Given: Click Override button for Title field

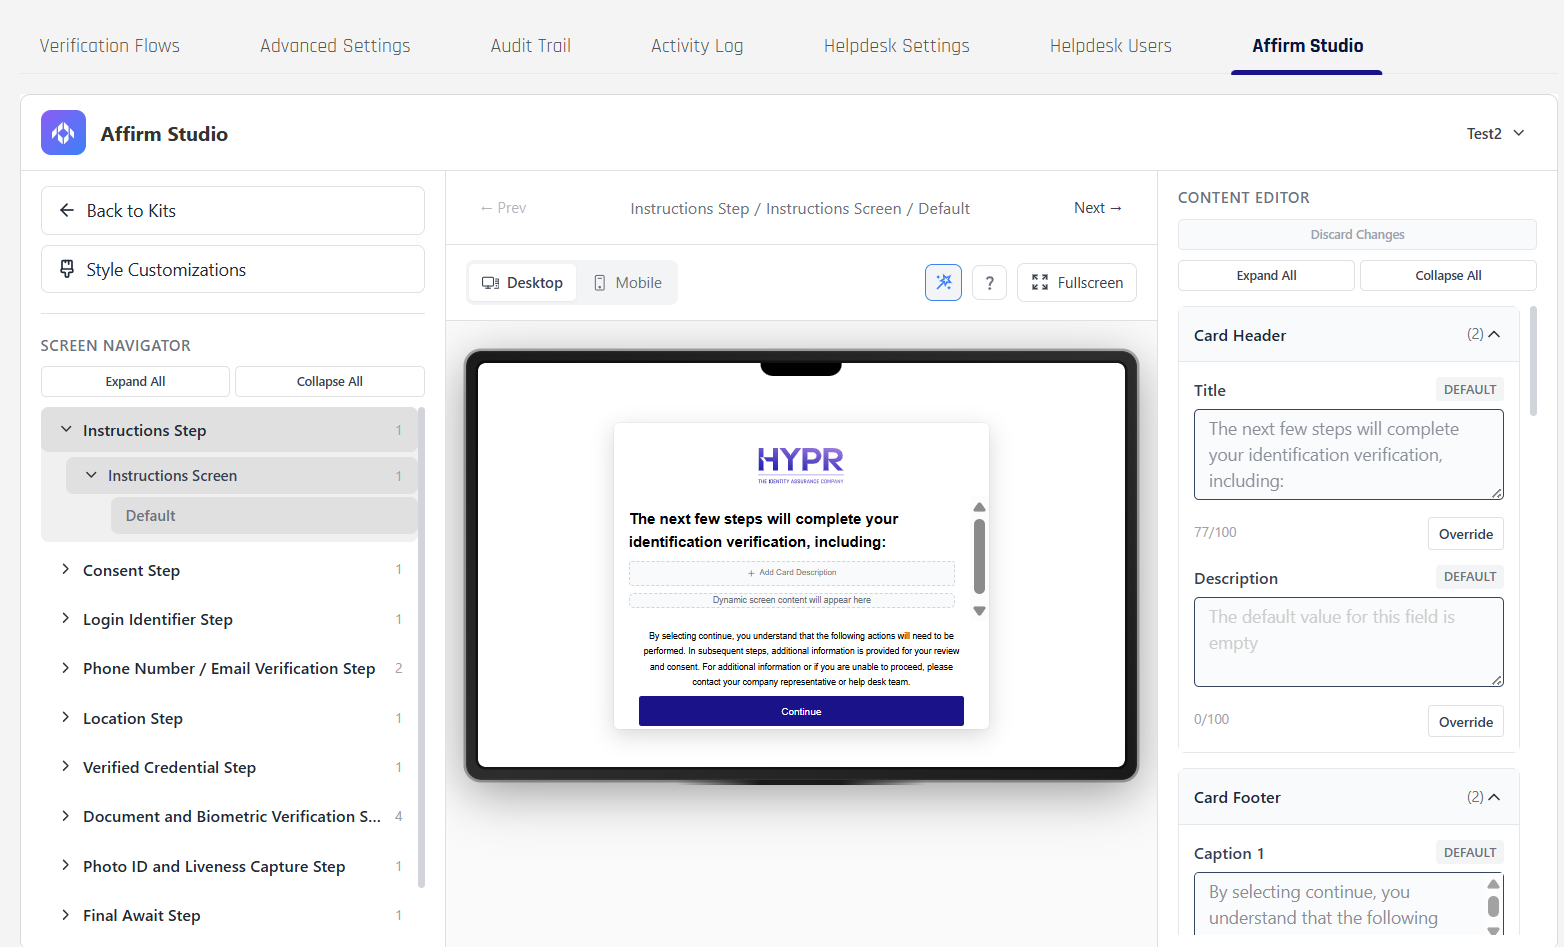Looking at the screenshot, I should (x=1465, y=534).
